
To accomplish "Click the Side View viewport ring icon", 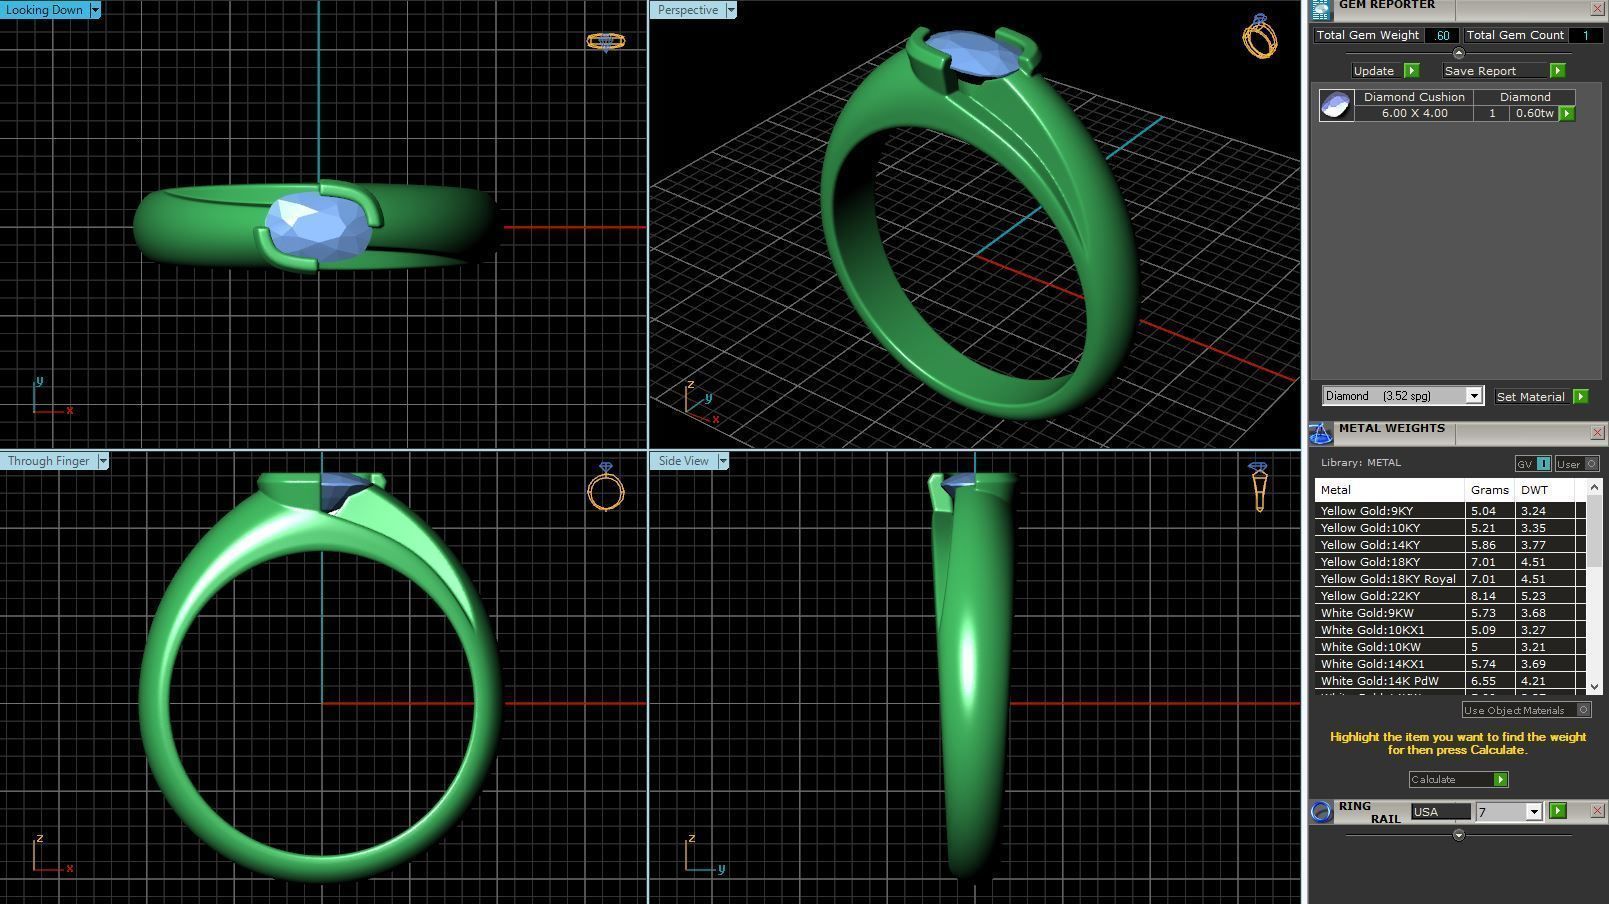I will point(1259,486).
